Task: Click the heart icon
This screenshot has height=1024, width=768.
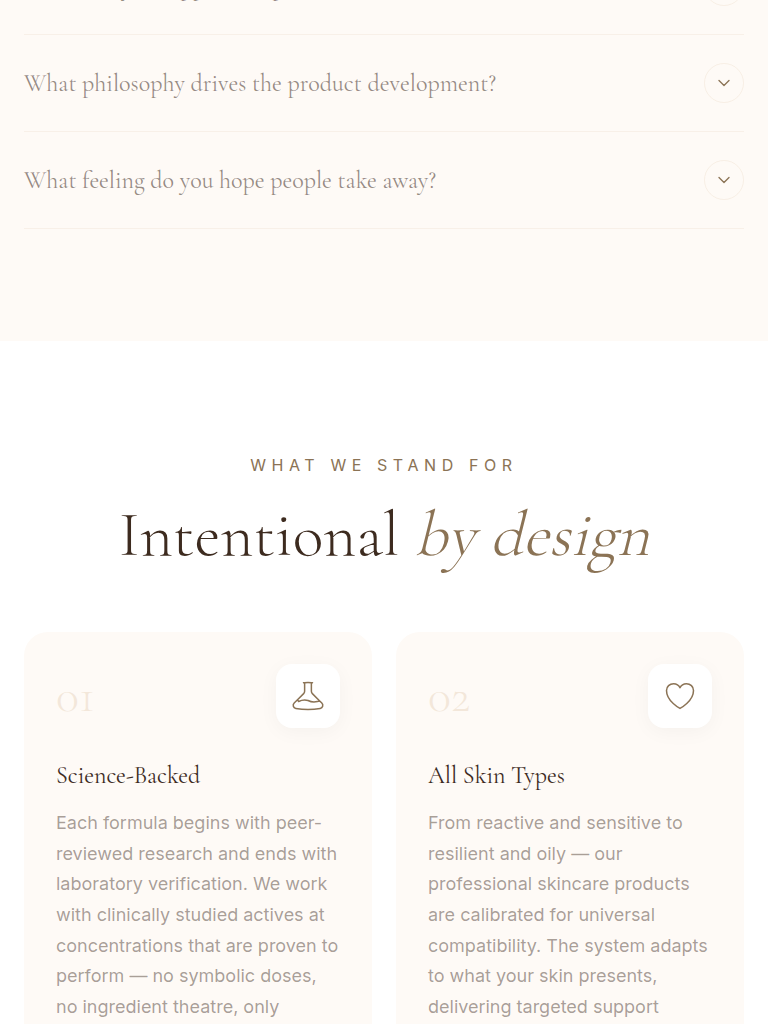Action: [680, 696]
